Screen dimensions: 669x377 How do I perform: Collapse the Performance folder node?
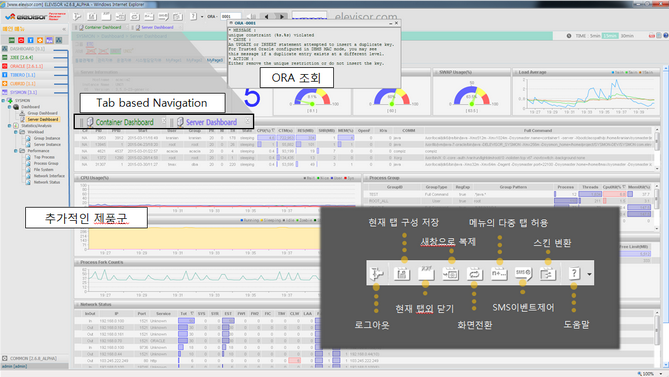(x=16, y=151)
